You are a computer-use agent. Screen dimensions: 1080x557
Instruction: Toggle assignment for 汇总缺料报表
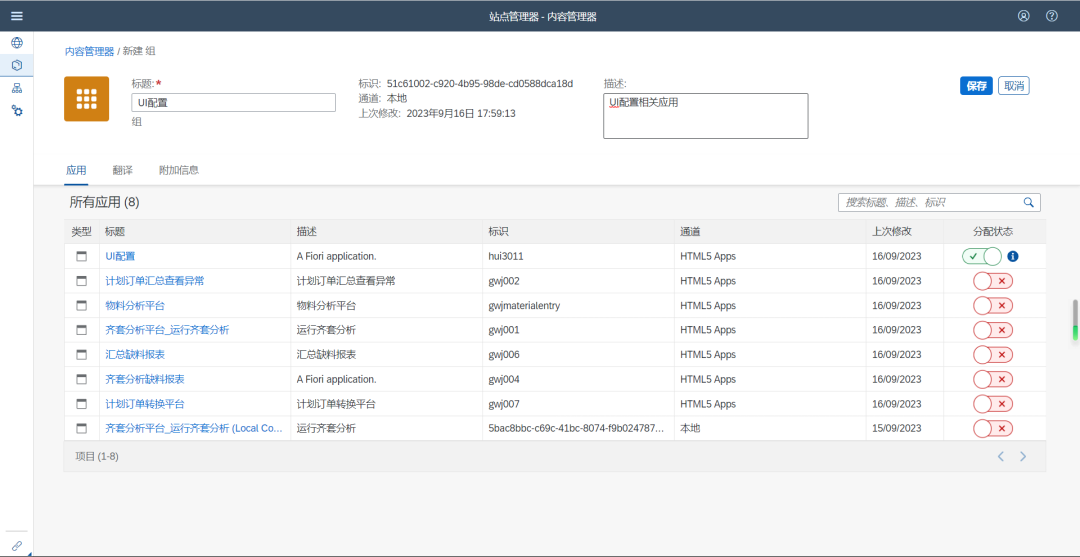pos(993,355)
